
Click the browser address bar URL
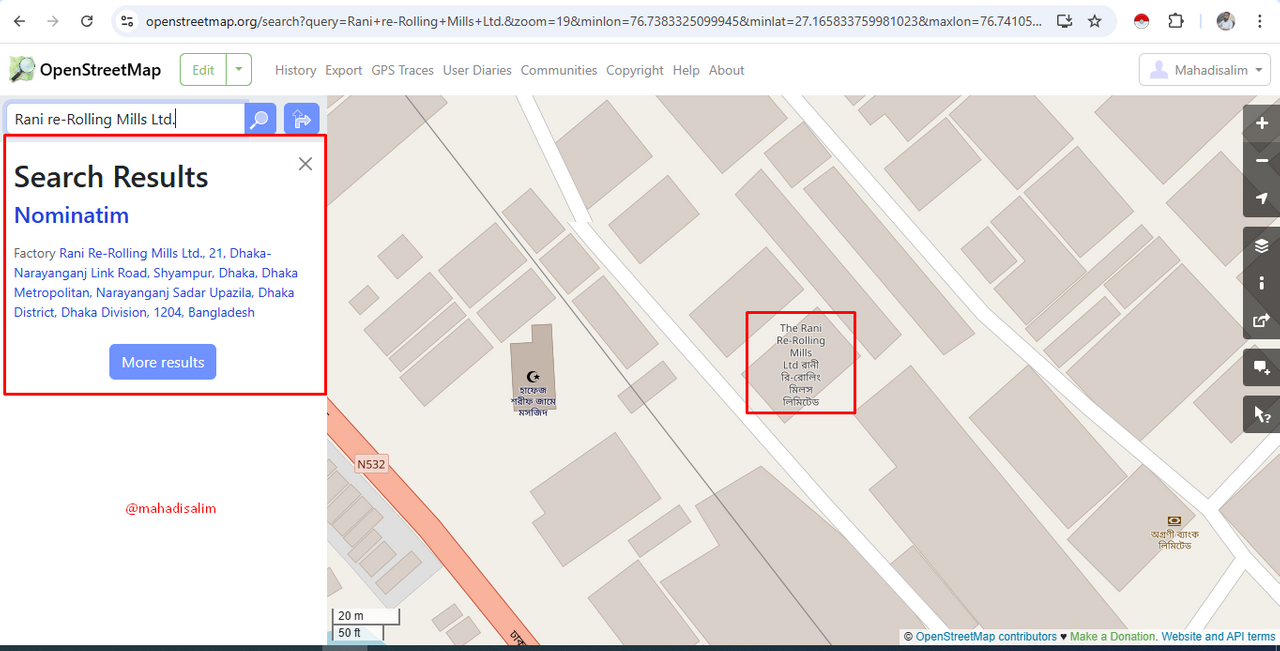click(595, 21)
